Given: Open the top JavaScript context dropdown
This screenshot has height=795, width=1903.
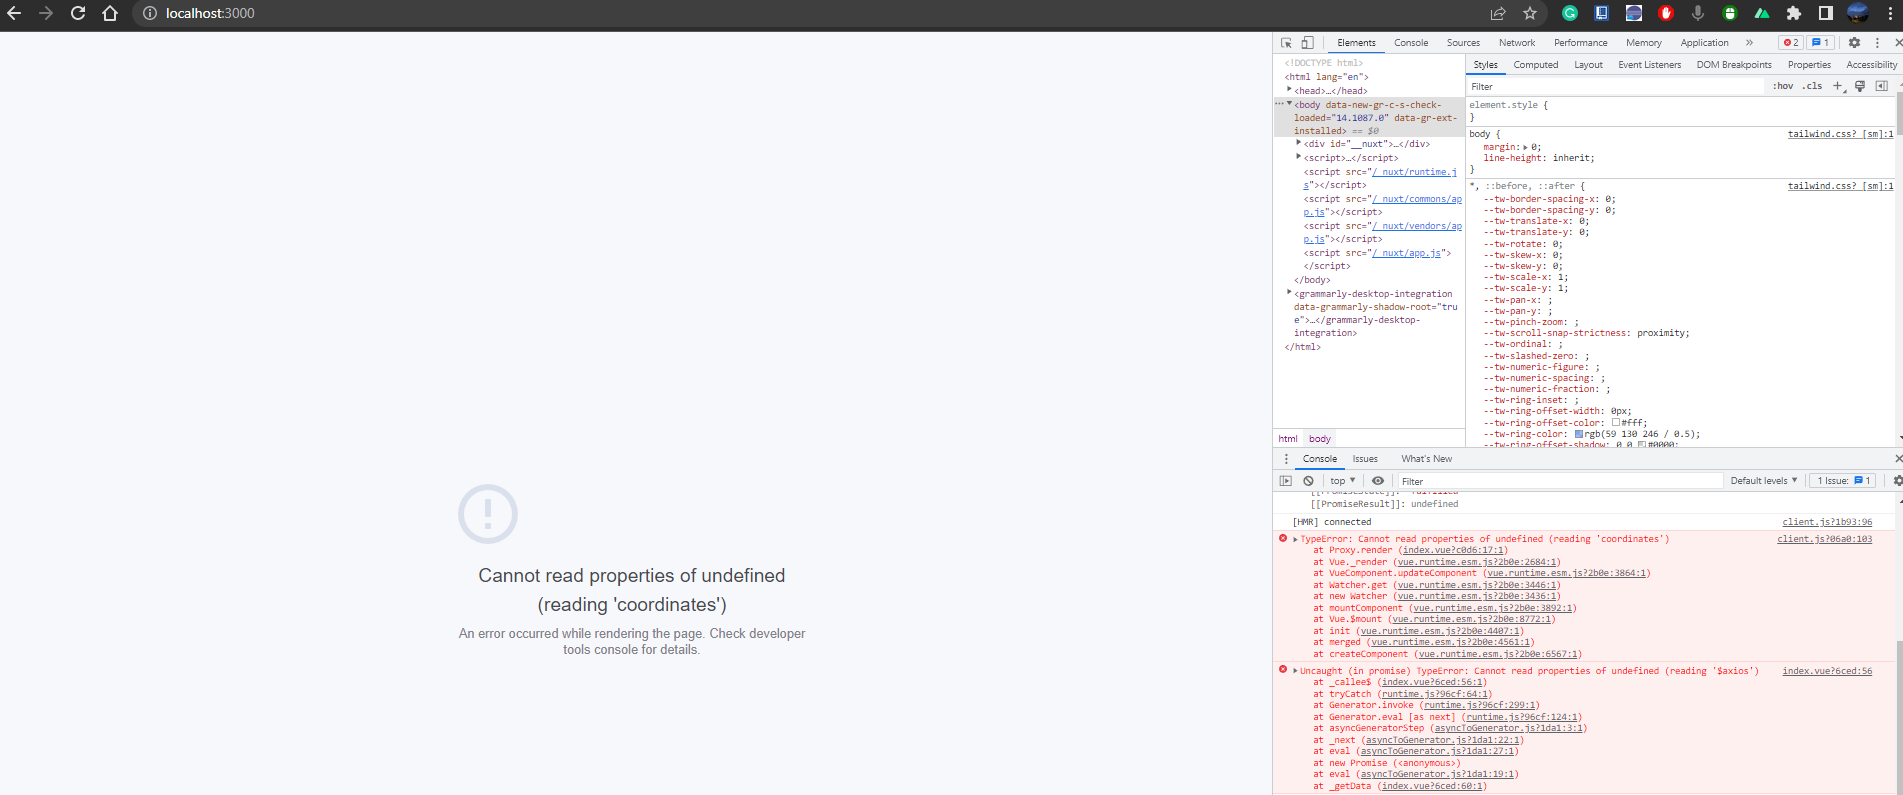Looking at the screenshot, I should (1342, 481).
